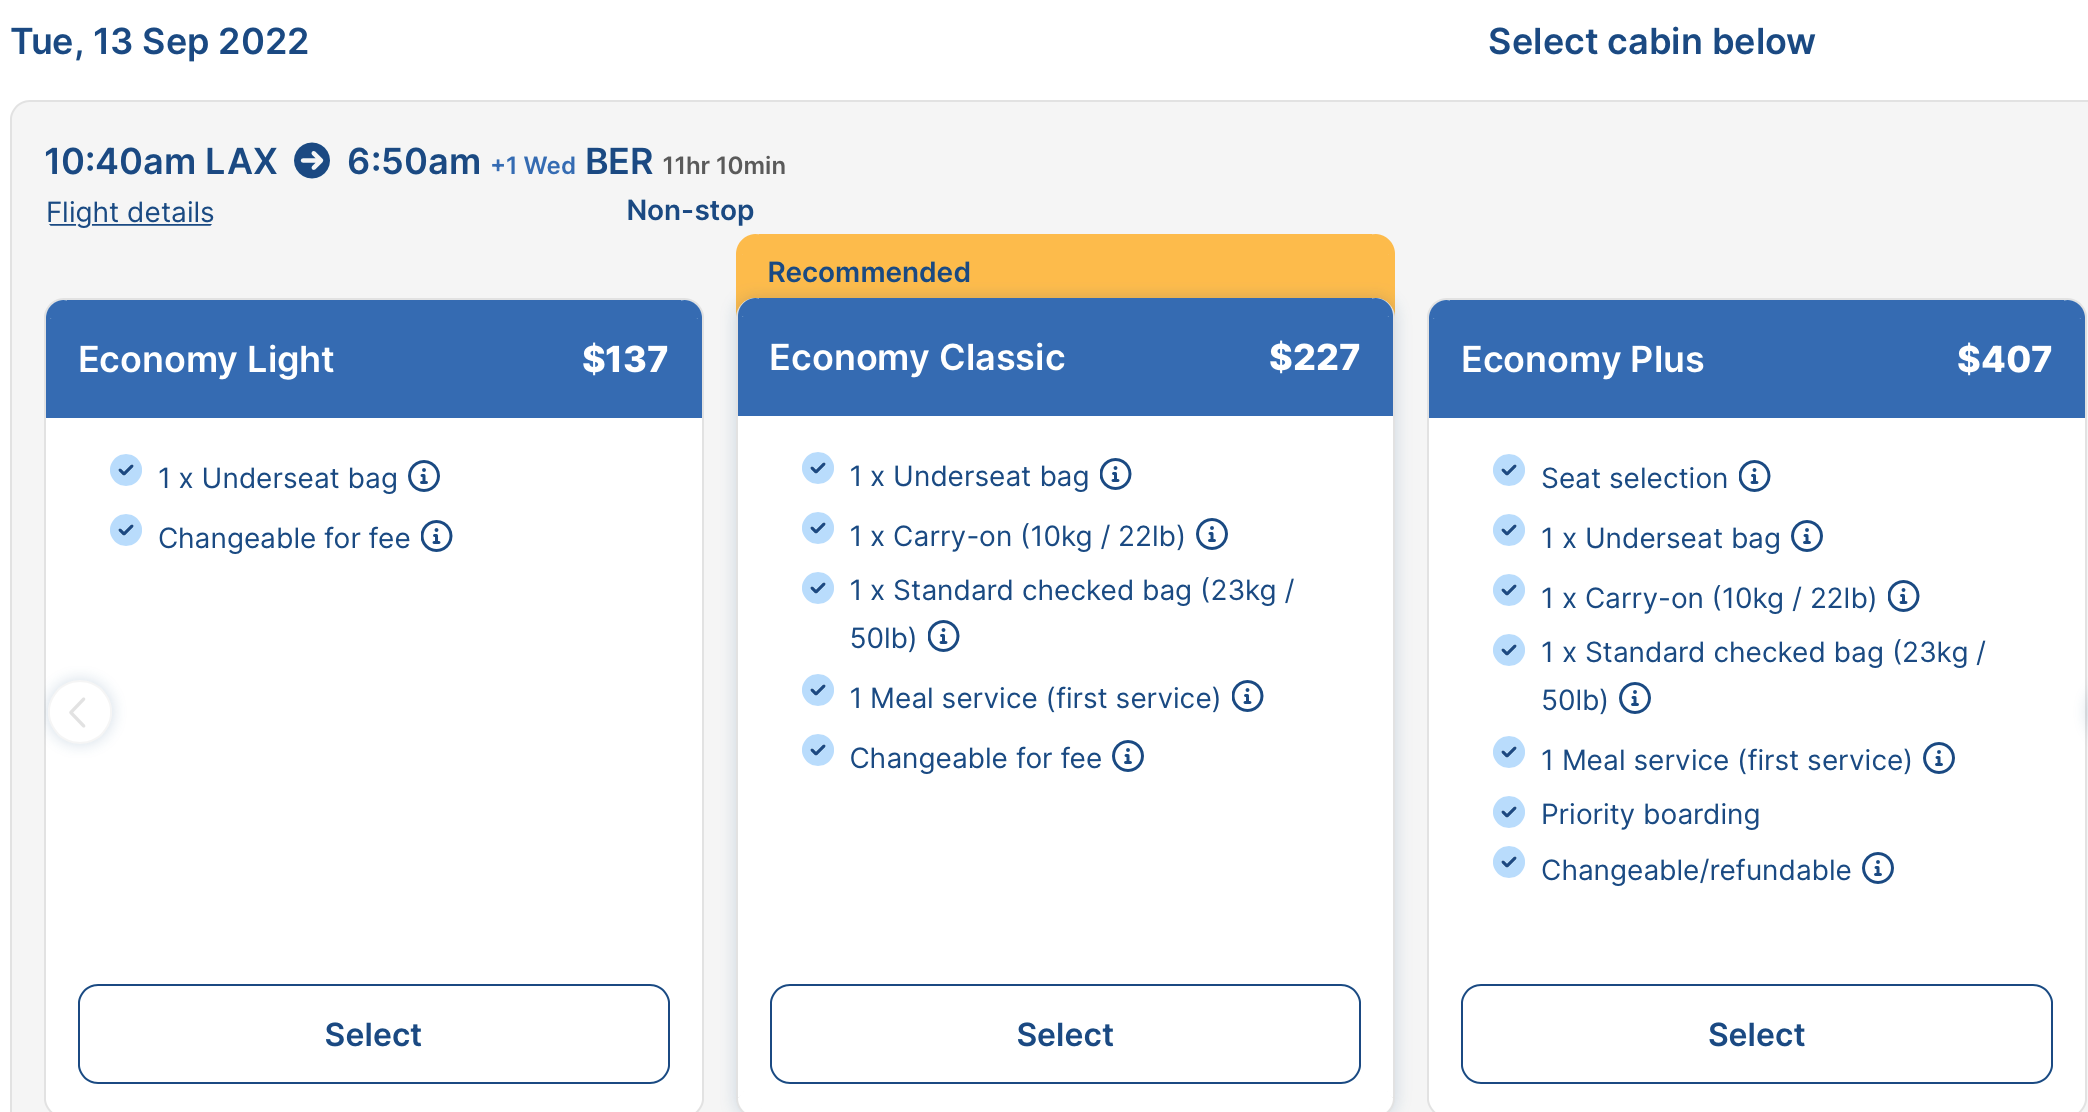Select the Economy Light fare
Viewport: 2088px width, 1112px height.
pyautogui.click(x=373, y=1033)
